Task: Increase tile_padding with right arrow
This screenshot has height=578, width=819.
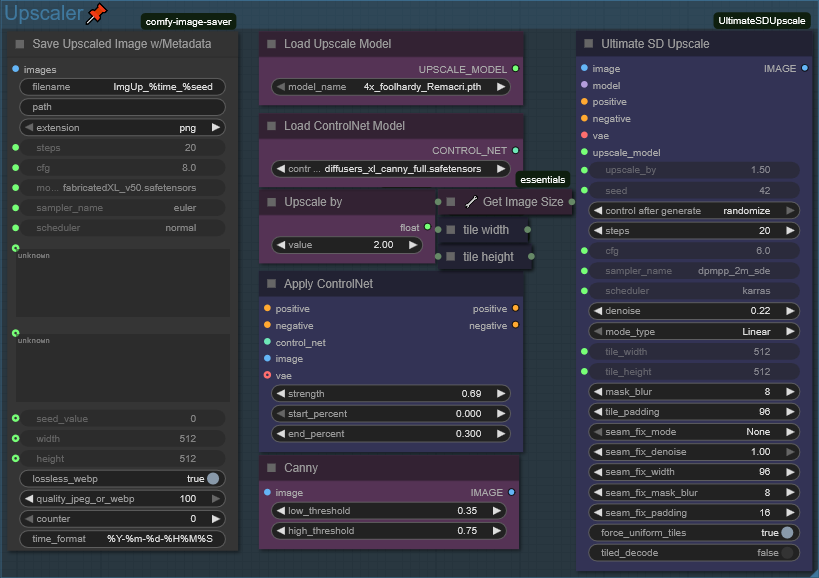Action: 790,411
